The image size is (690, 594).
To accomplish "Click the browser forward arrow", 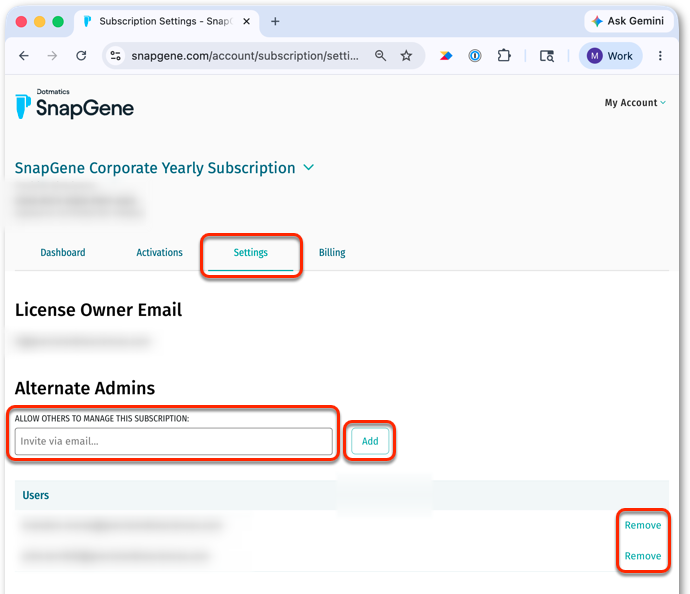I will coord(52,56).
